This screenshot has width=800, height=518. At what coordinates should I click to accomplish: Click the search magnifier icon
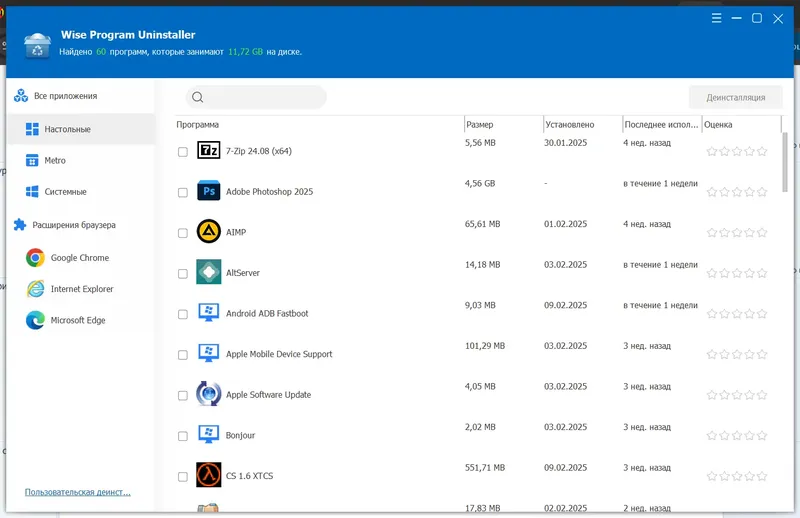point(197,97)
